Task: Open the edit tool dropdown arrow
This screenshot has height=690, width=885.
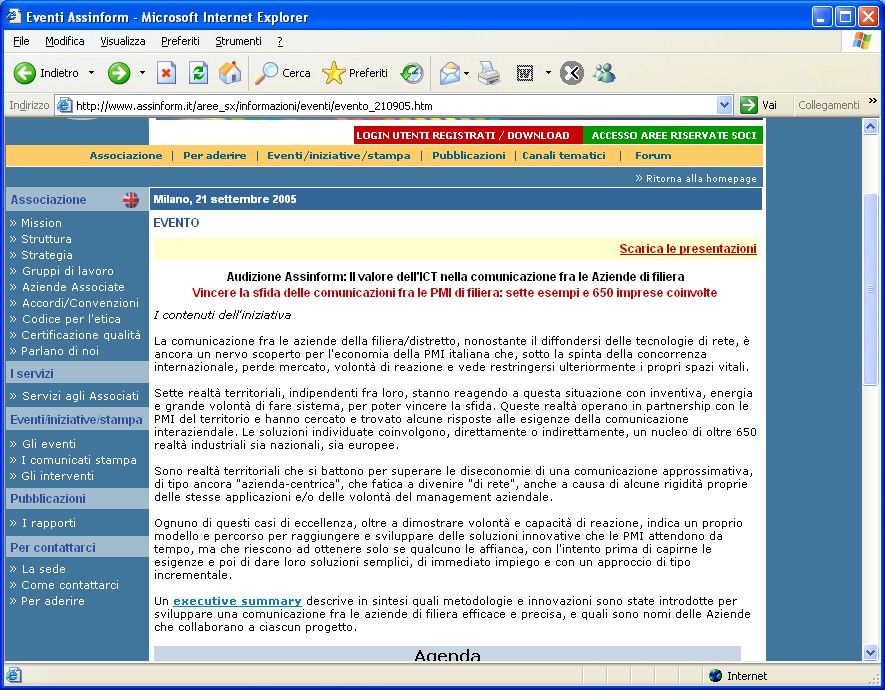Action: [x=548, y=73]
